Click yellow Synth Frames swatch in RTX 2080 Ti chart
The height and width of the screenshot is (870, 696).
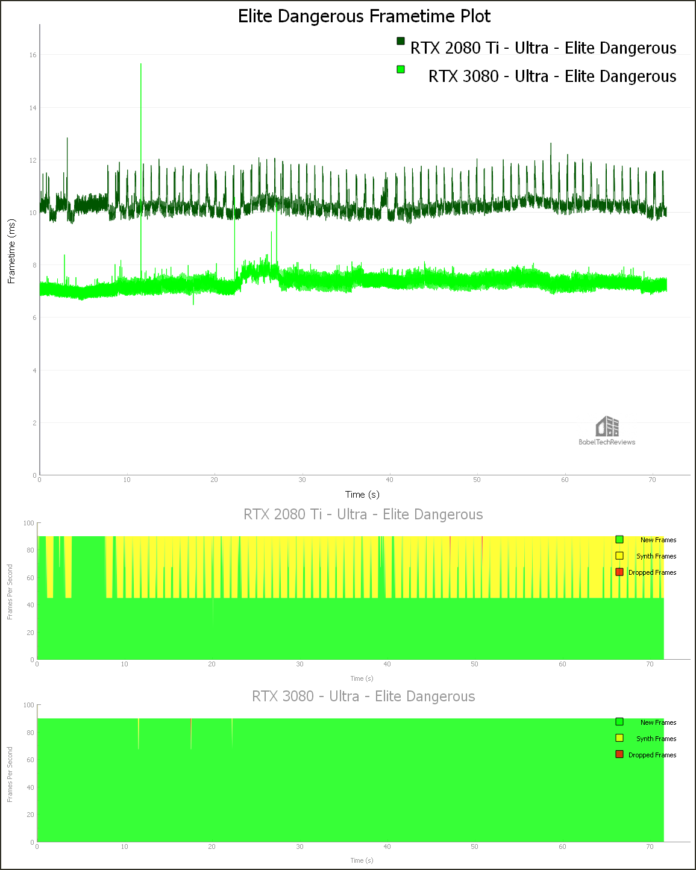[619, 555]
